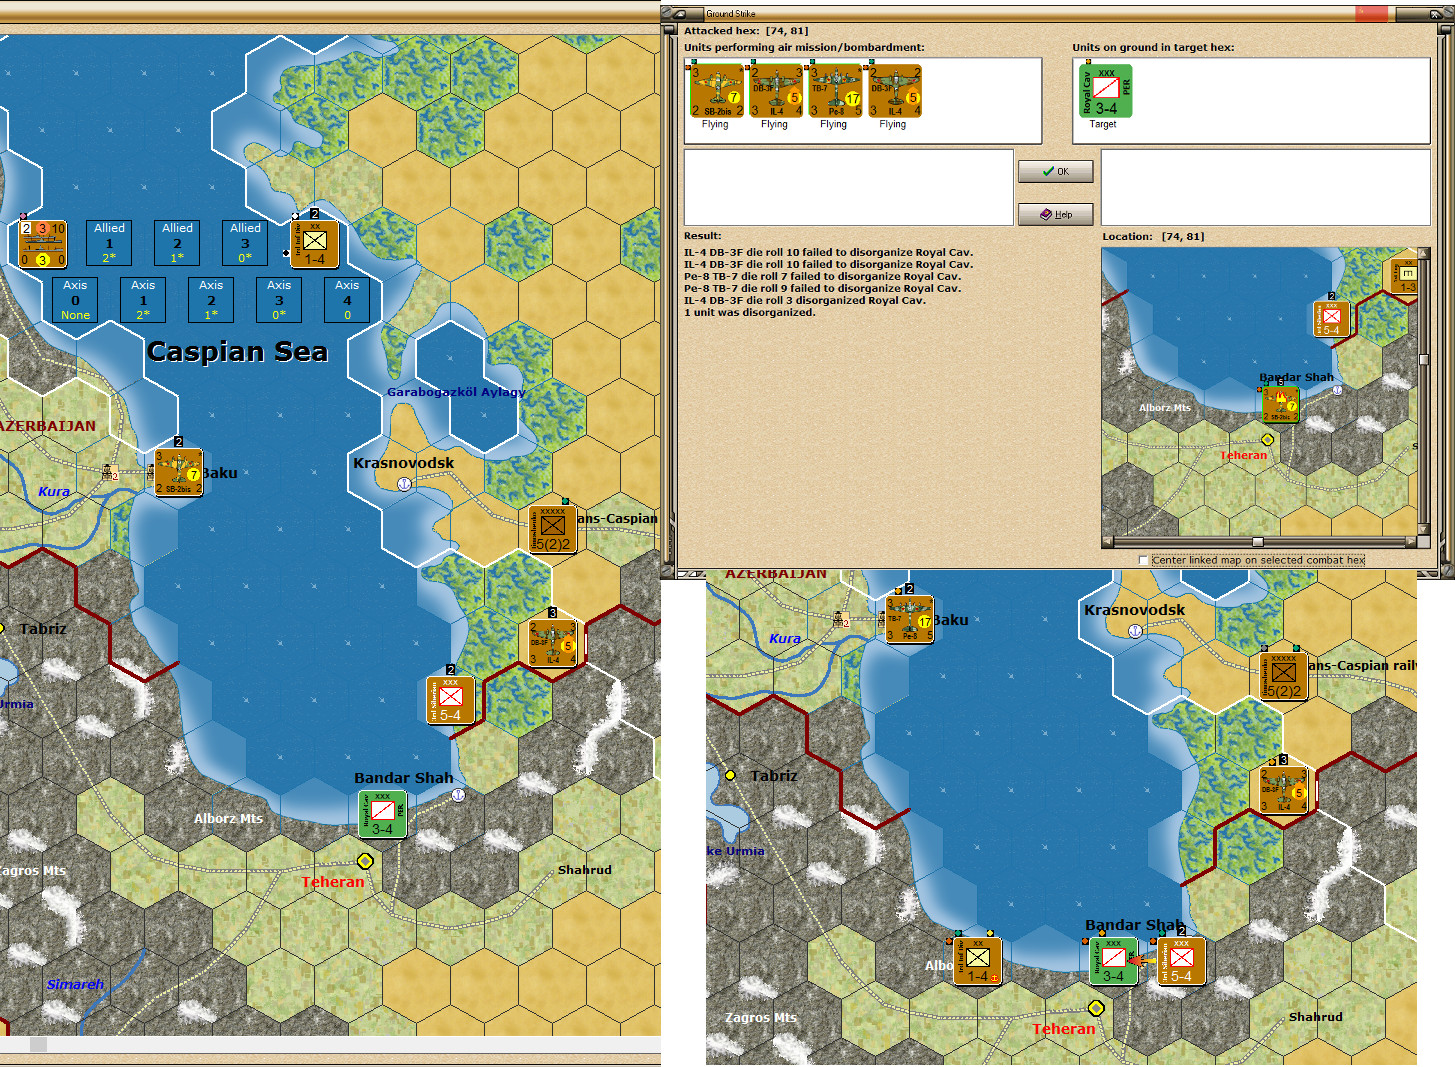The height and width of the screenshot is (1067, 1455).
Task: Click the Allied 1 sea box section
Action: pos(110,242)
